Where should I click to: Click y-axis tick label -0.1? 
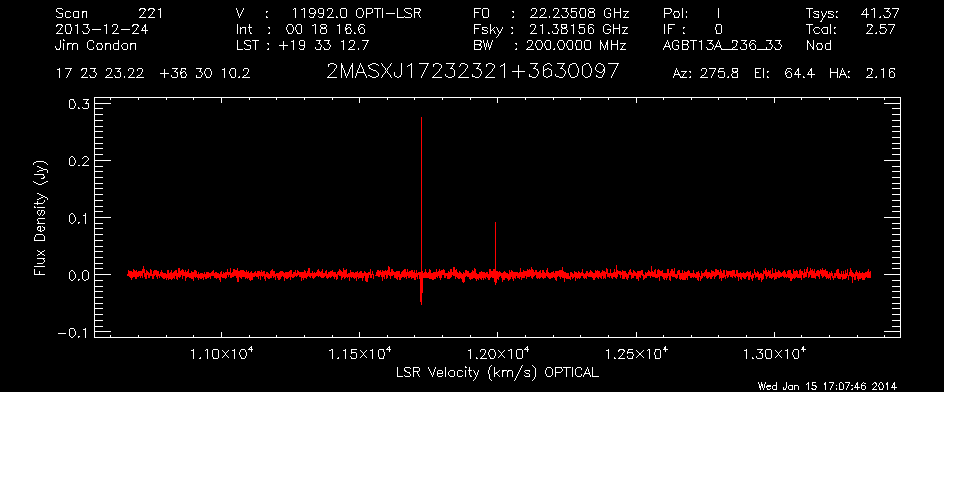(x=74, y=332)
